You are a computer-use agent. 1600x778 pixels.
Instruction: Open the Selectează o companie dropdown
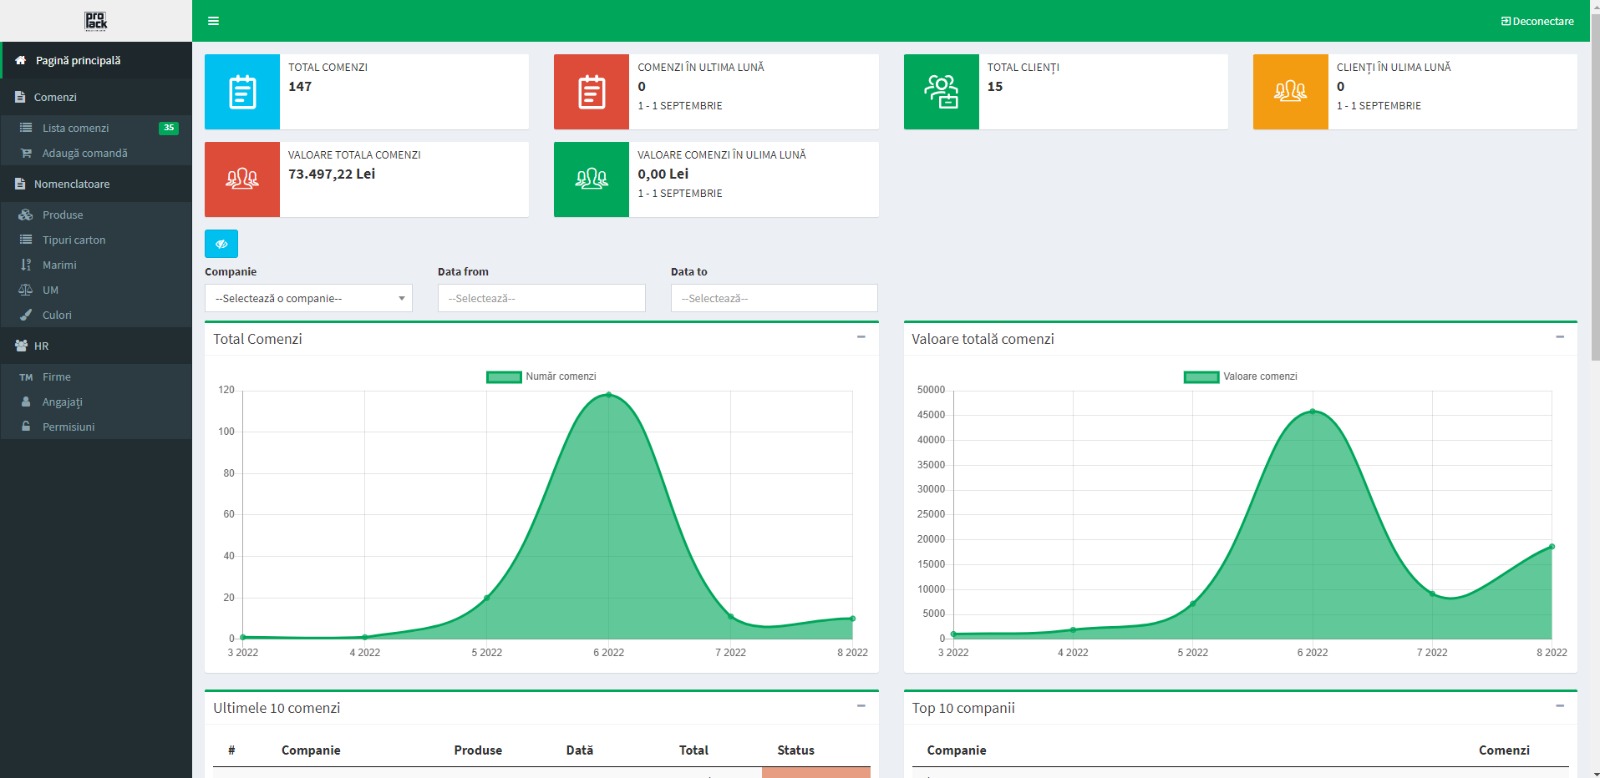[x=308, y=298]
